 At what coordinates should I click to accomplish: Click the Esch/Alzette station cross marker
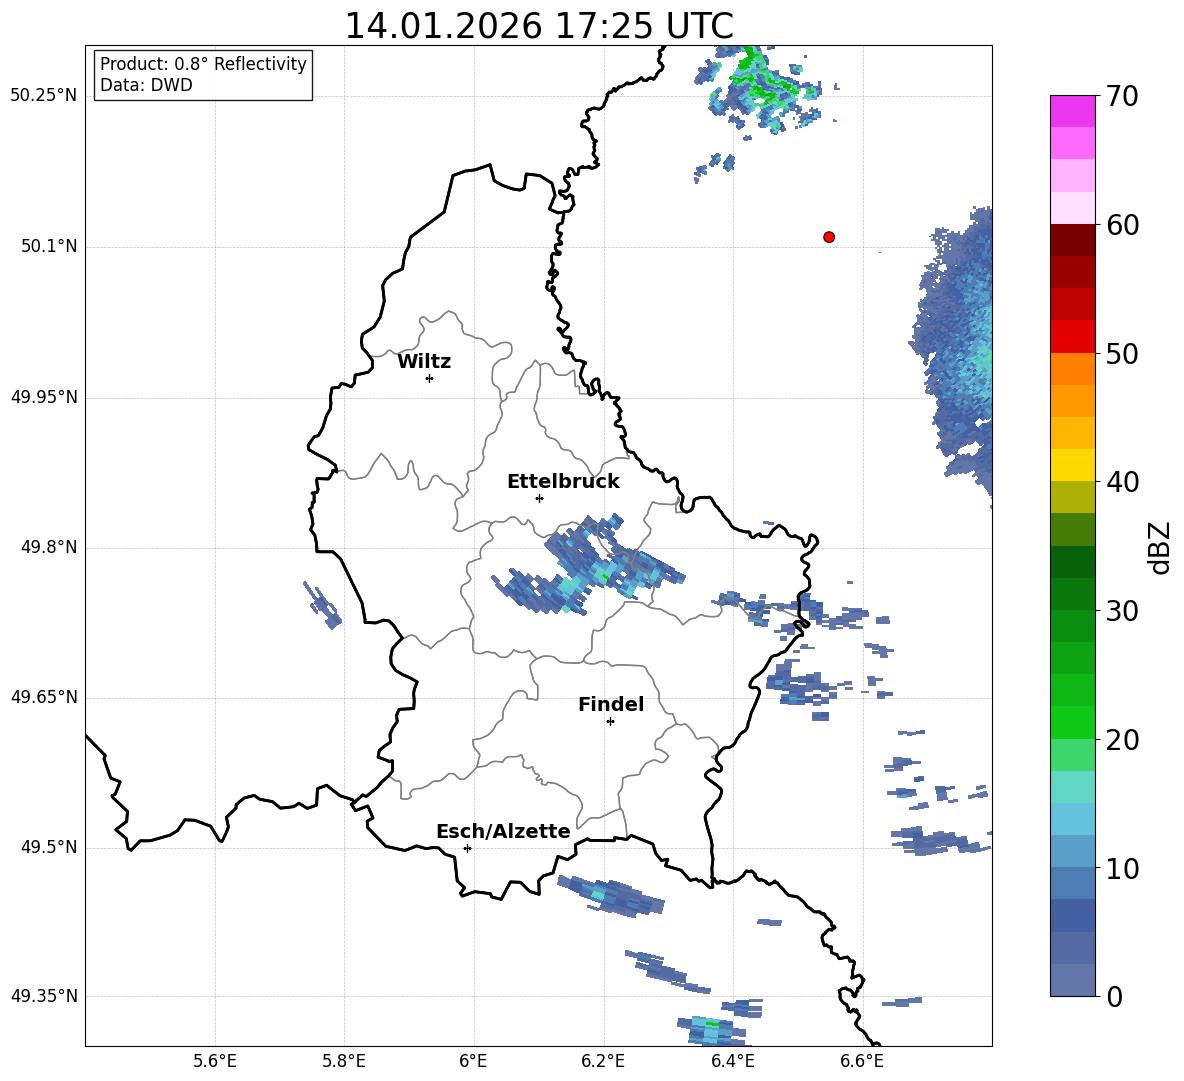coord(467,848)
